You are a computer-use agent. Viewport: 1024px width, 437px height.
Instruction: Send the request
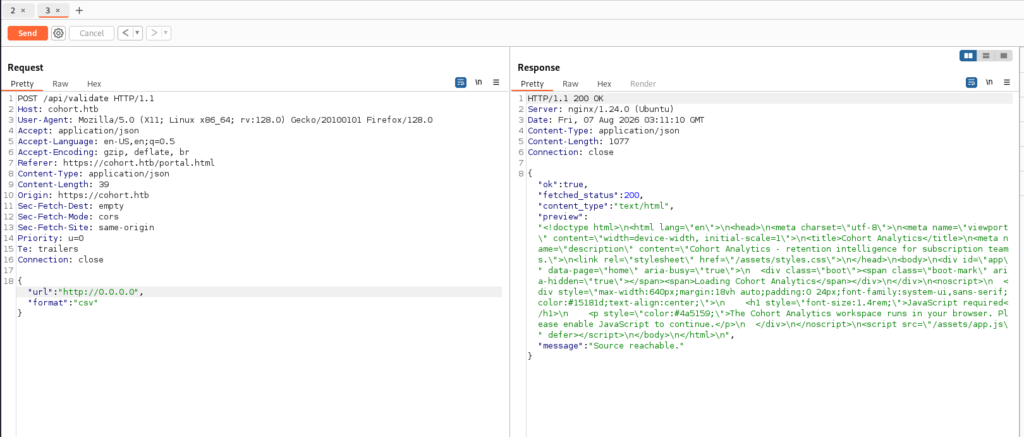tap(27, 33)
